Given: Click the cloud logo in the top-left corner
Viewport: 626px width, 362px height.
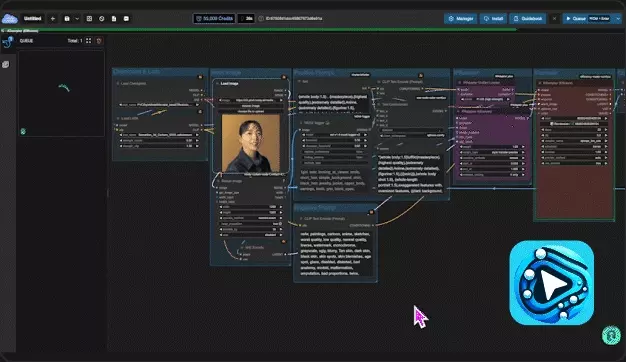Looking at the screenshot, I should (x=9, y=18).
